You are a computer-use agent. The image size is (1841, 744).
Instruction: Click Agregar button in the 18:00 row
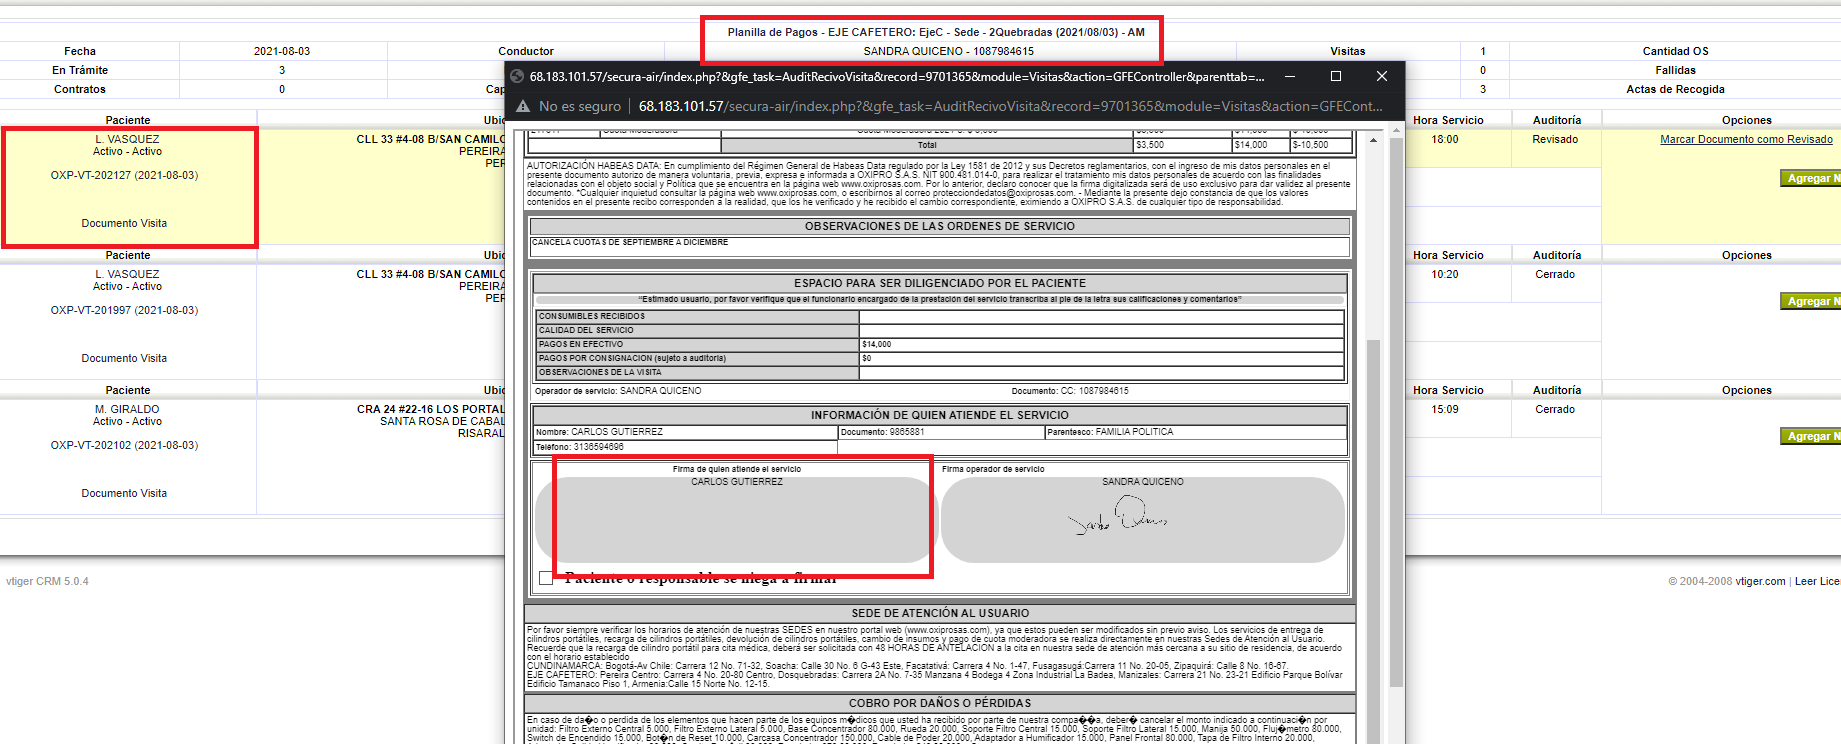[1811, 178]
